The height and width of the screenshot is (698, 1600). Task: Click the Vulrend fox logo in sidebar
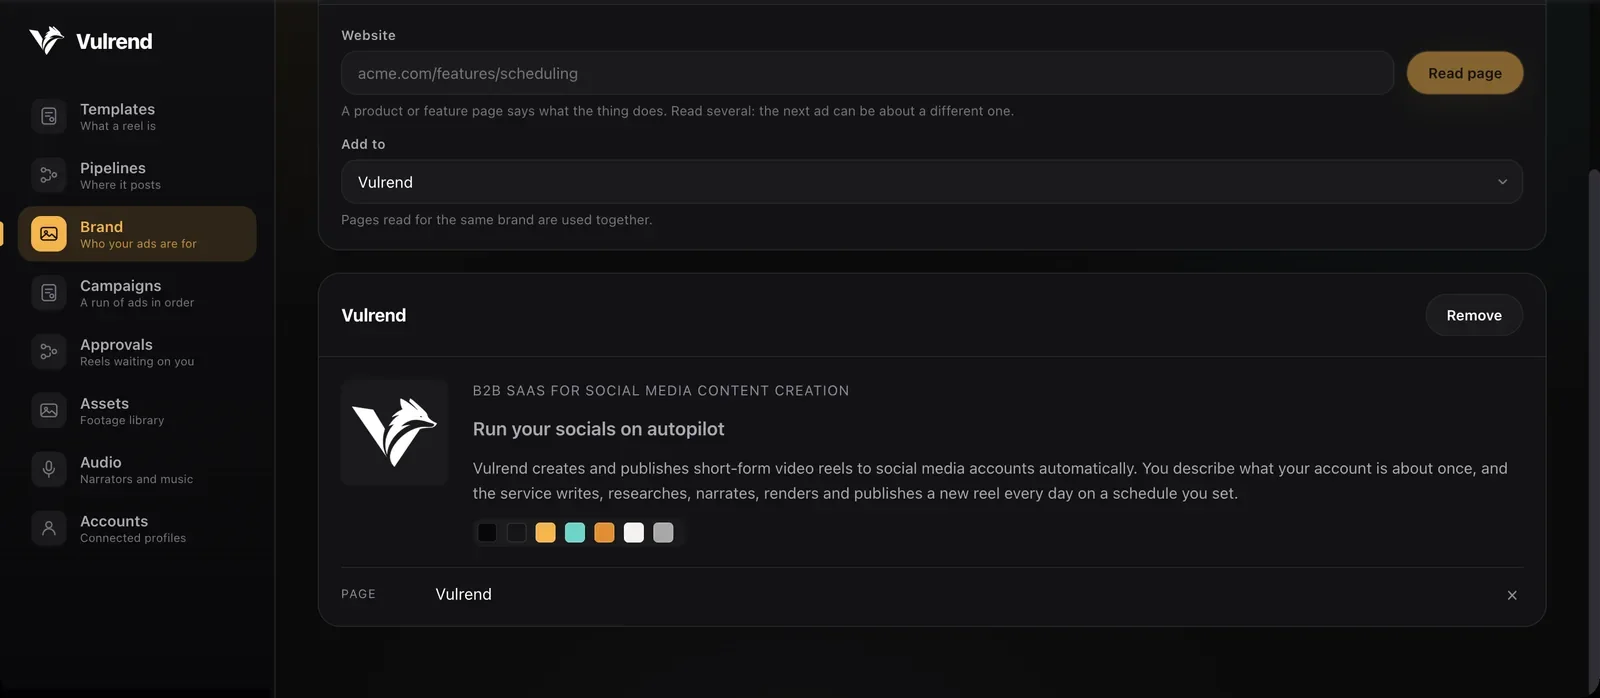pyautogui.click(x=46, y=41)
